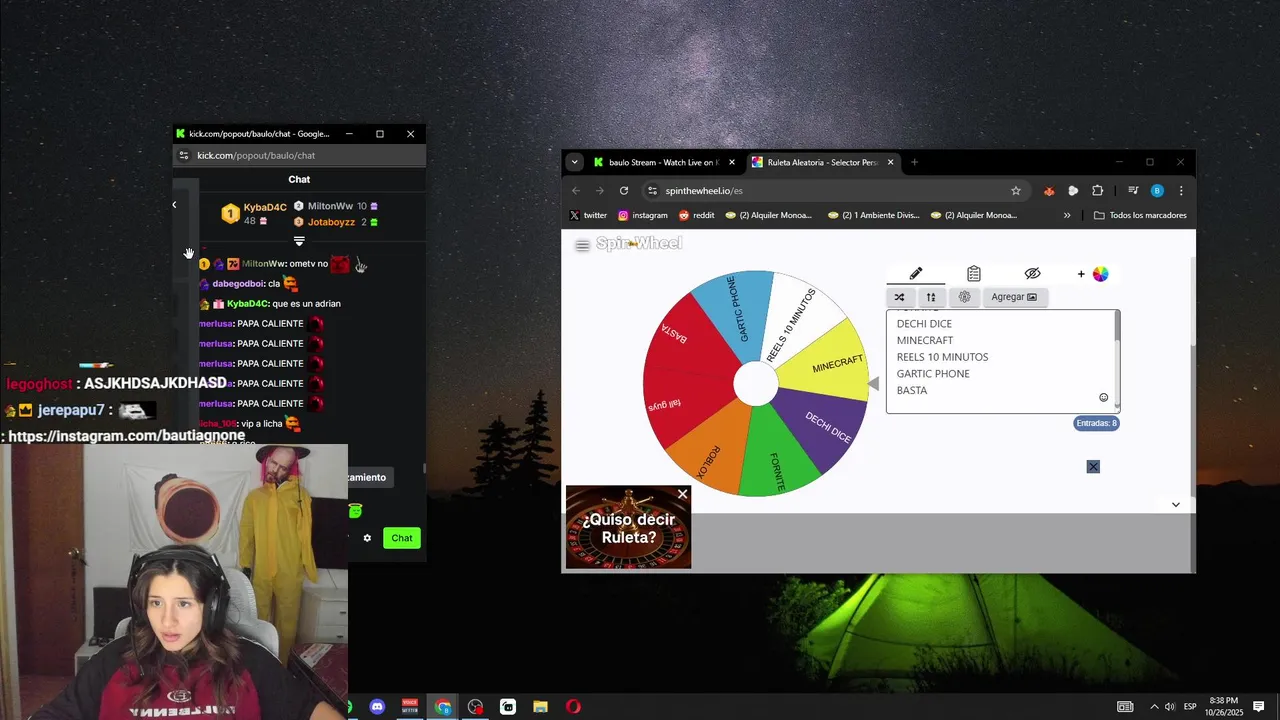This screenshot has width=1280, height=720.
Task: Open OBS Studio from the taskbar
Action: pos(475,707)
